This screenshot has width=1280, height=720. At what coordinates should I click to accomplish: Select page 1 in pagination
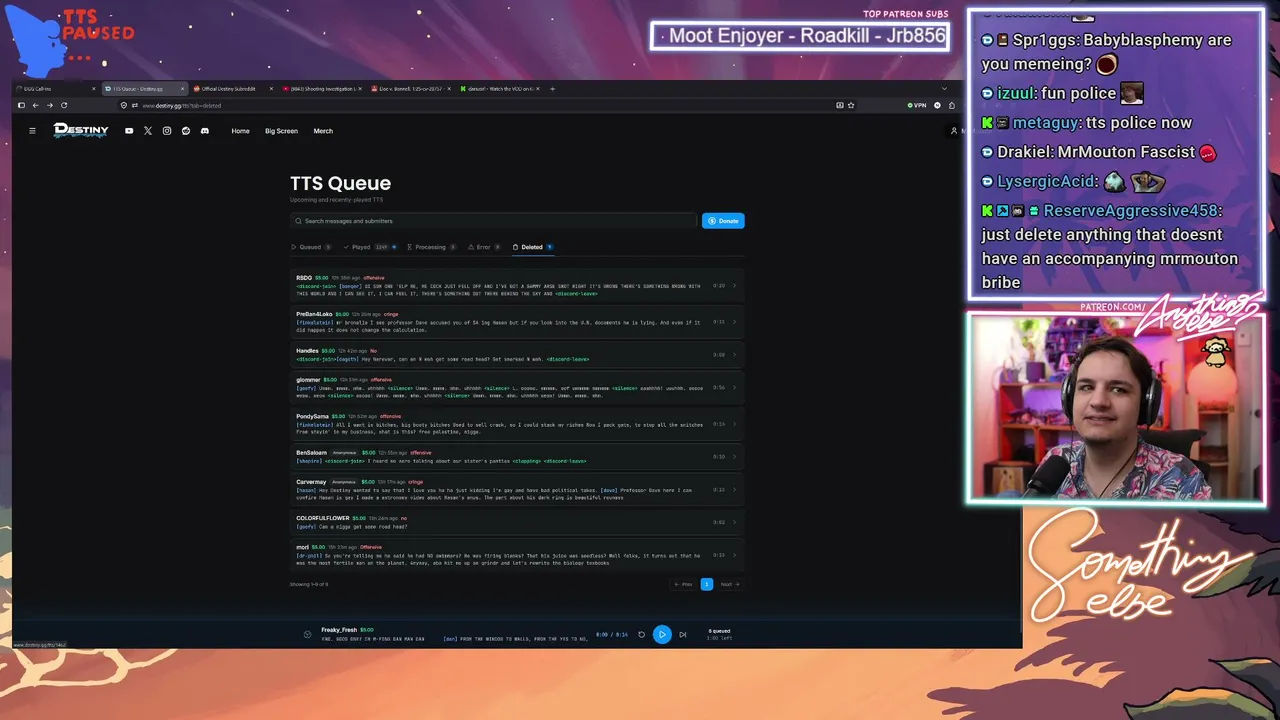707,584
